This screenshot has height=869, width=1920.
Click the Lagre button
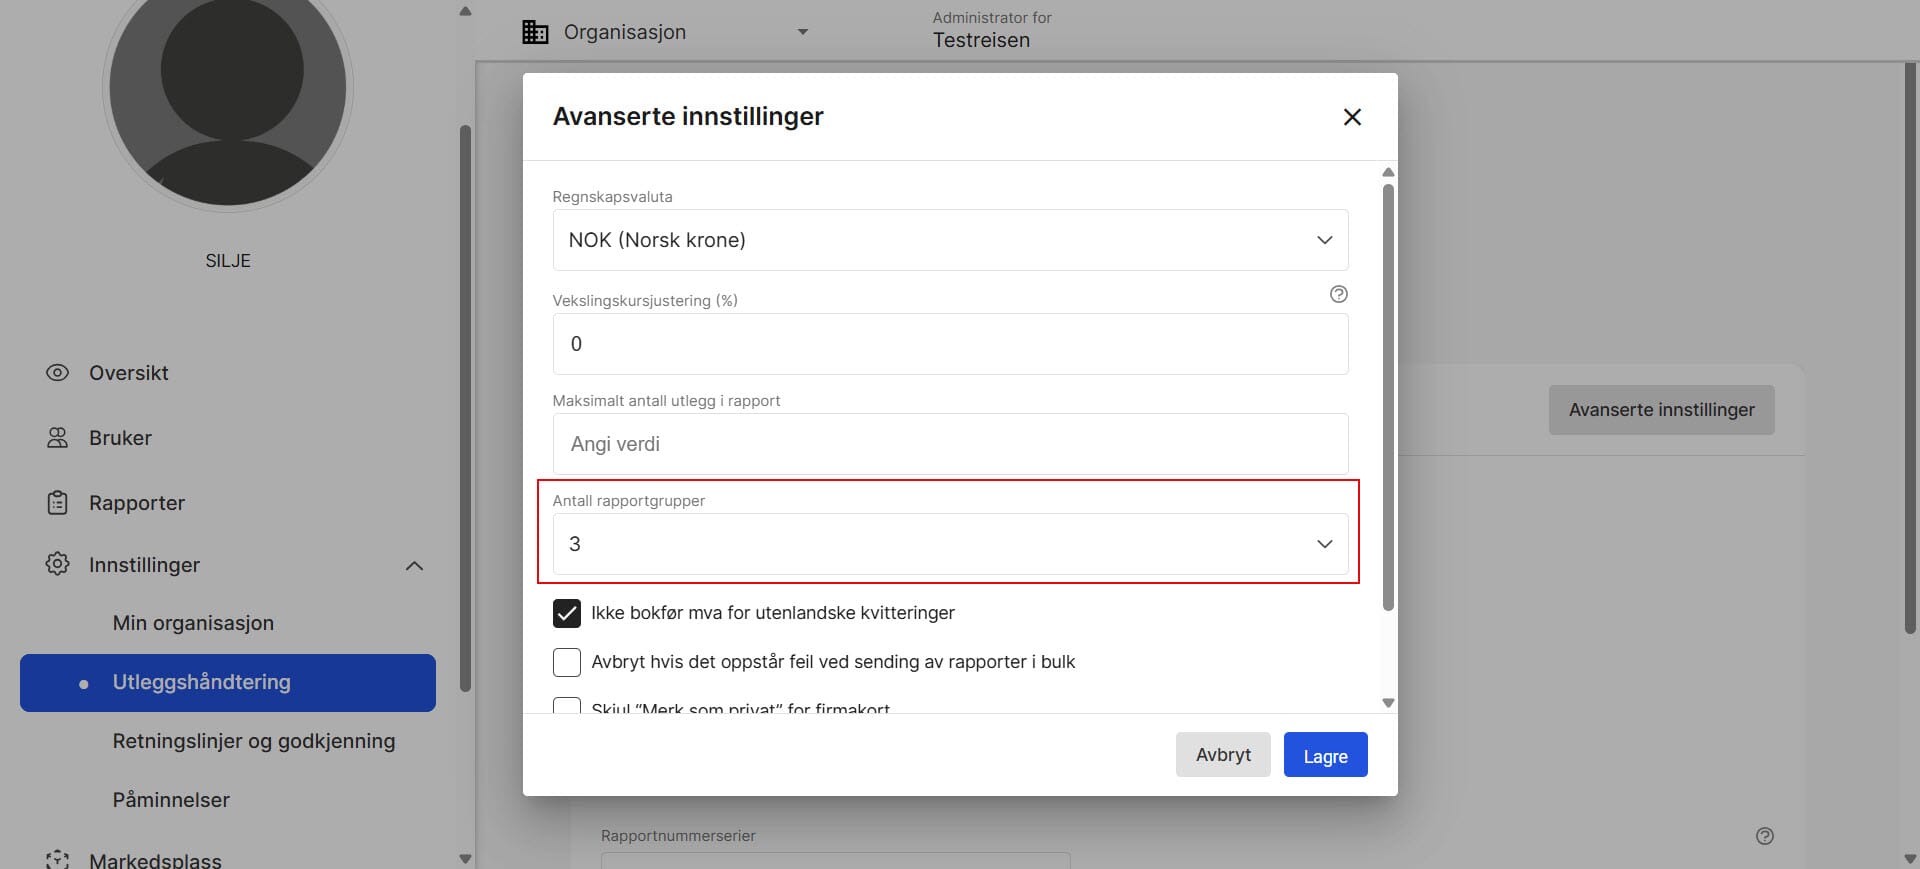click(1325, 756)
